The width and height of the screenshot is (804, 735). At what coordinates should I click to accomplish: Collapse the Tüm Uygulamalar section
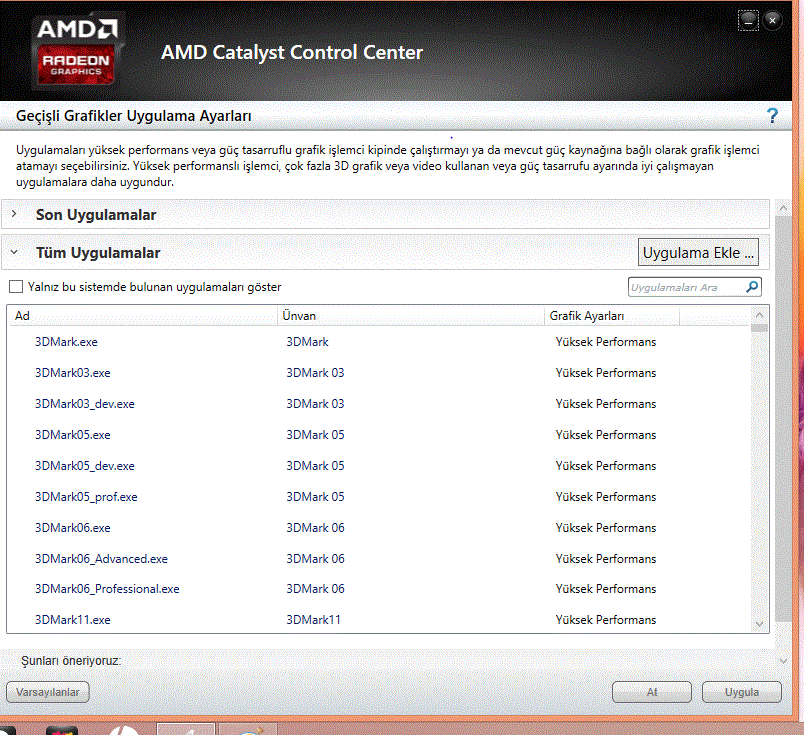14,252
